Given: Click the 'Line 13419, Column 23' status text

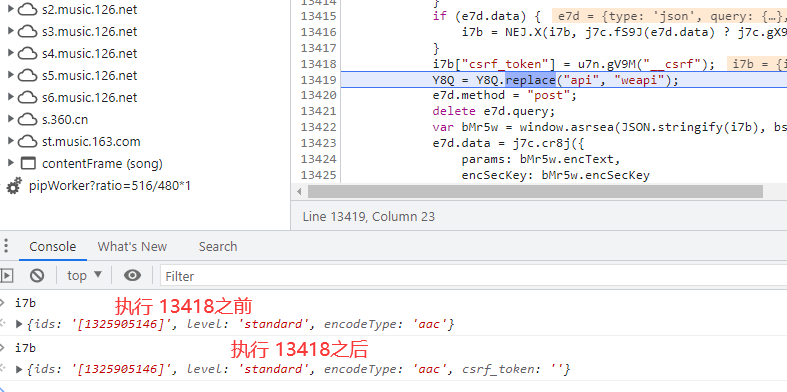Looking at the screenshot, I should 368,217.
